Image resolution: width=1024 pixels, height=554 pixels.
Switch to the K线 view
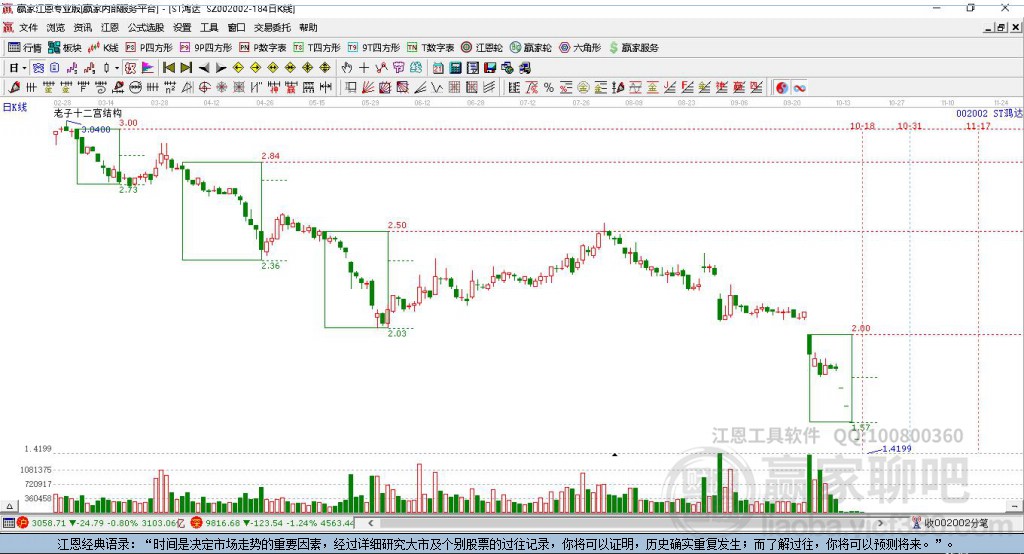(x=103, y=48)
